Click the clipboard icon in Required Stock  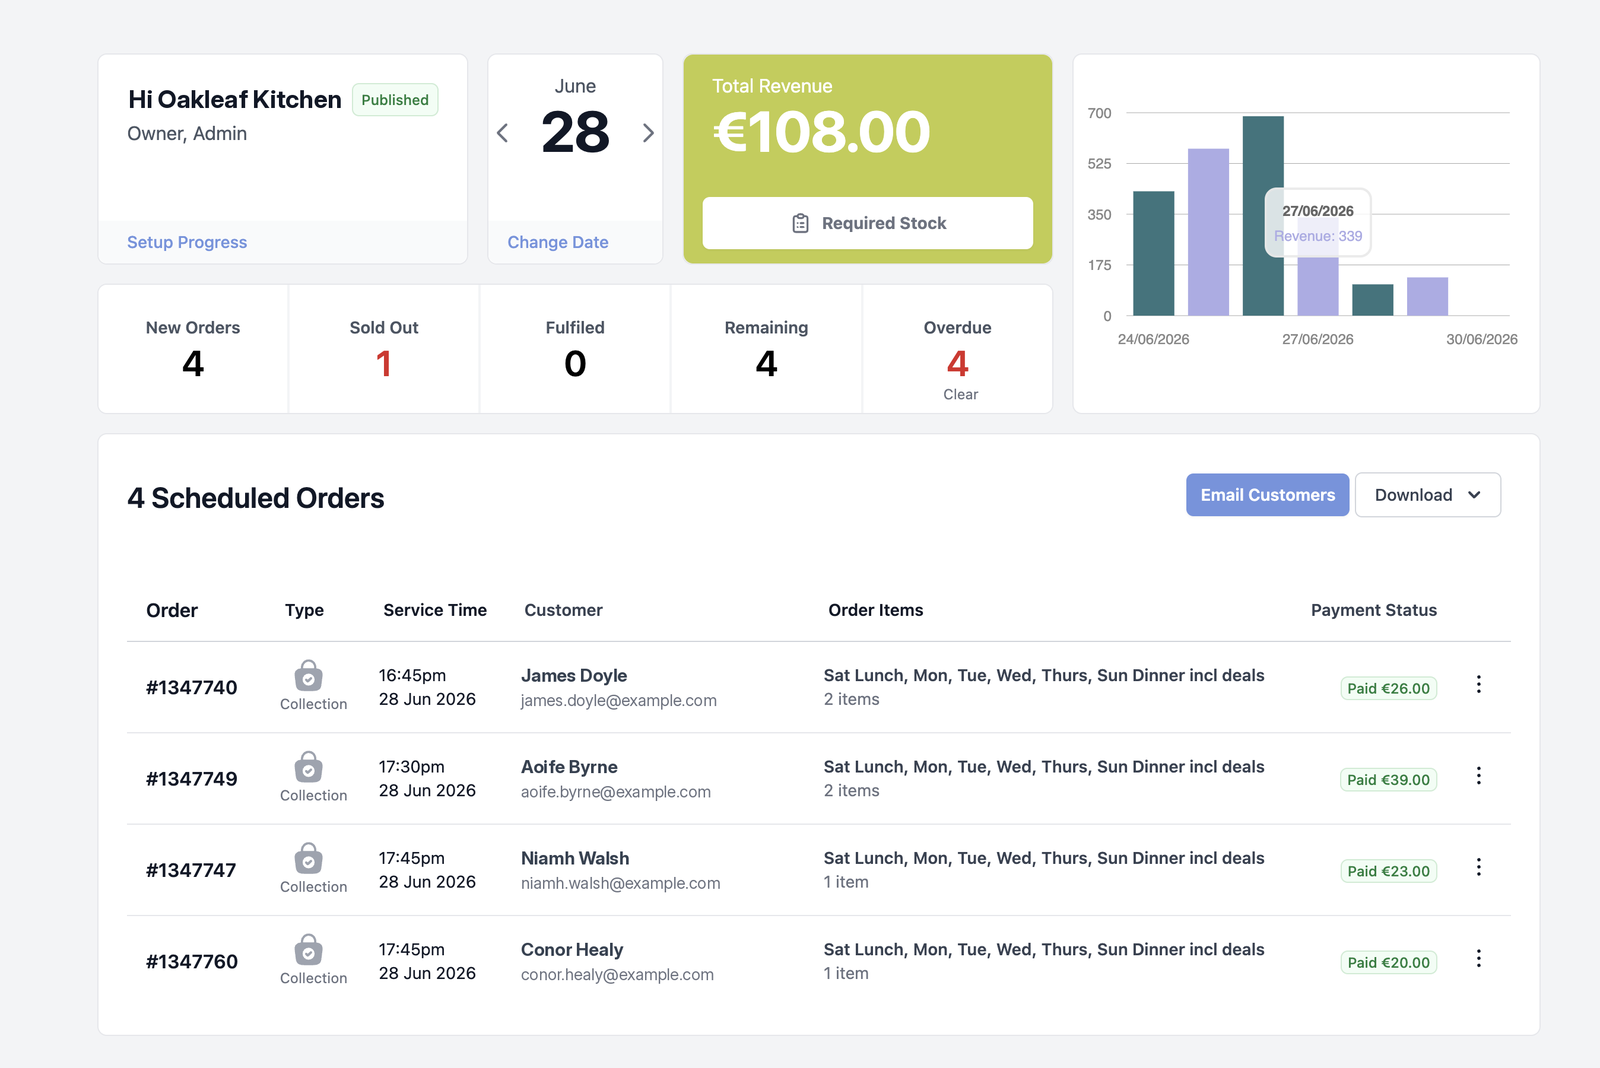[800, 223]
